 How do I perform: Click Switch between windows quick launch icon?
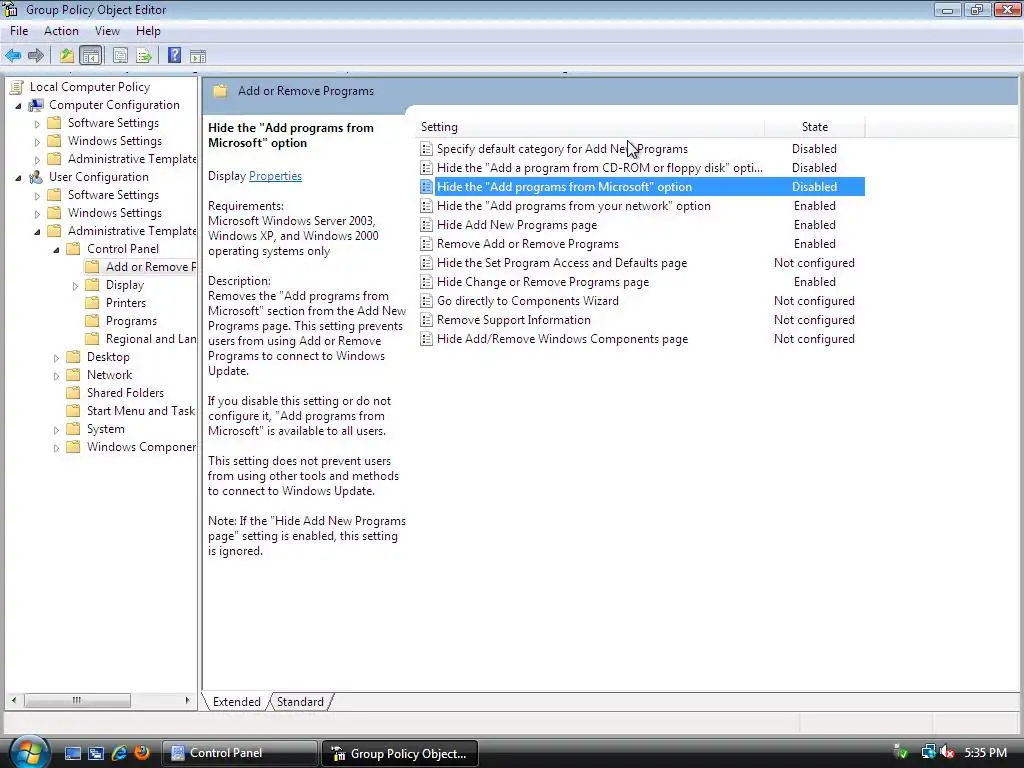(96, 753)
